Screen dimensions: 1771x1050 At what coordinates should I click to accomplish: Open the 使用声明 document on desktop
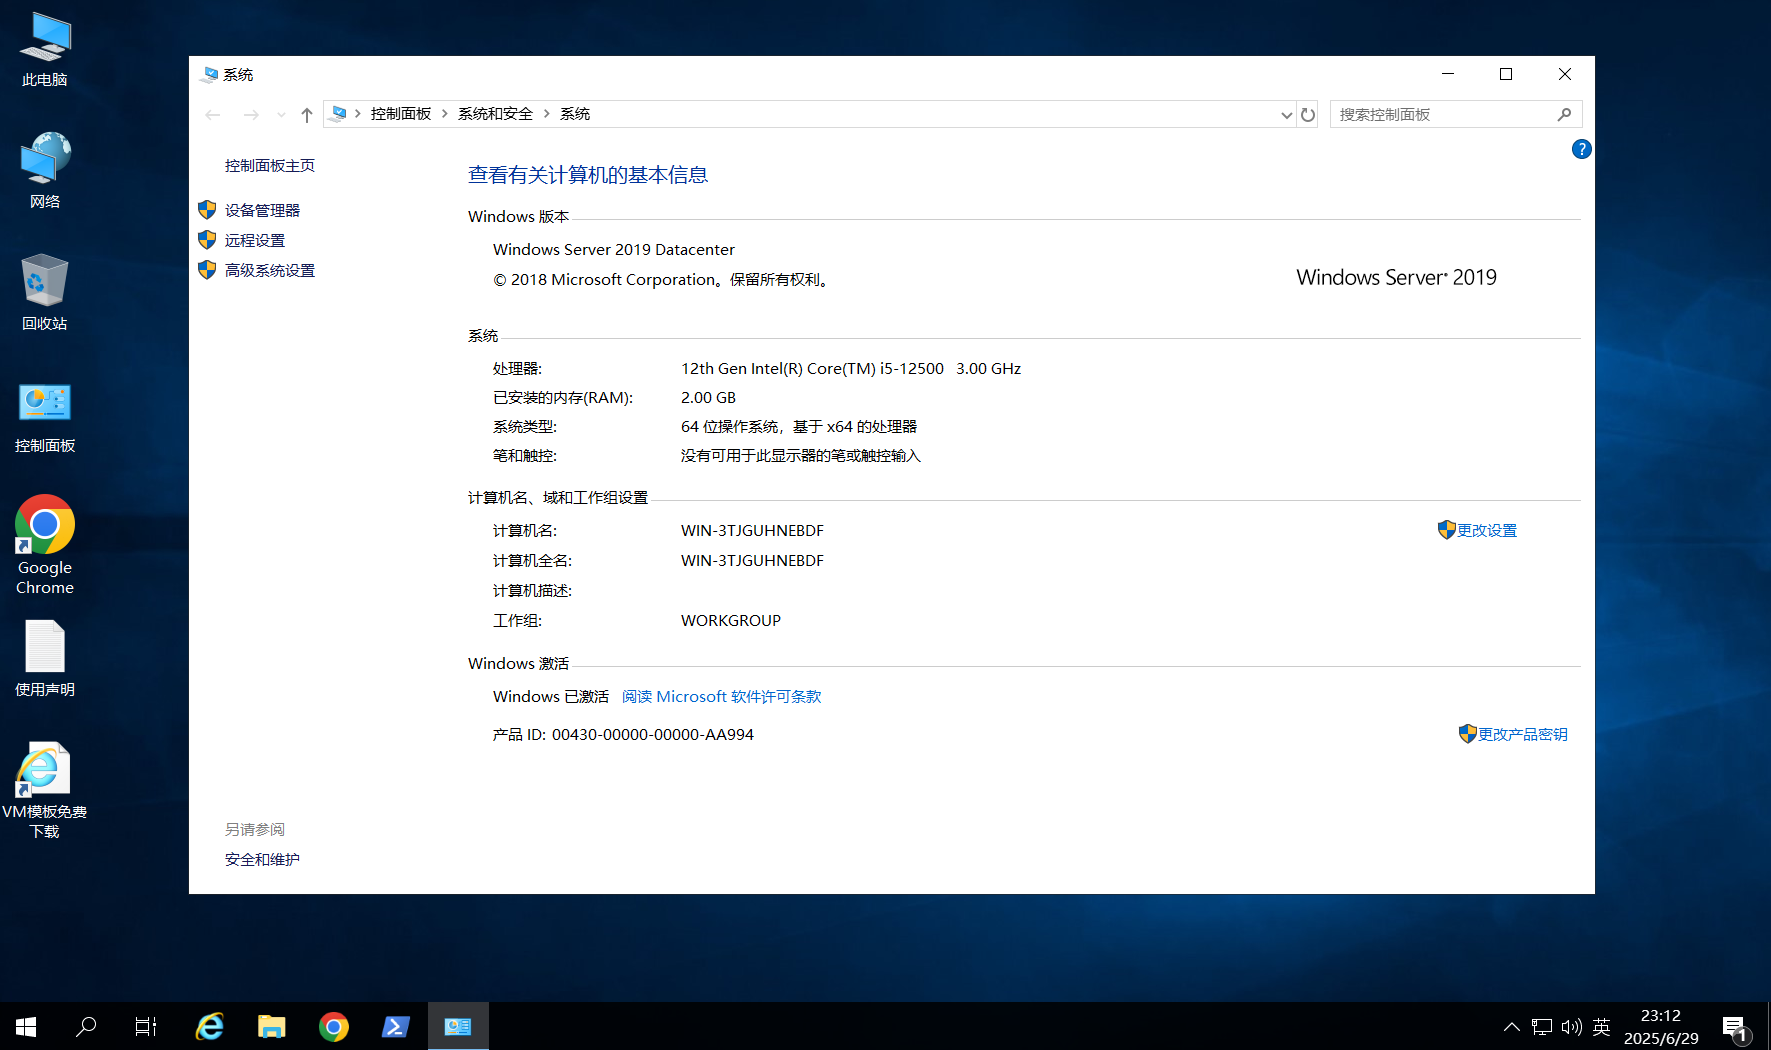pyautogui.click(x=45, y=658)
